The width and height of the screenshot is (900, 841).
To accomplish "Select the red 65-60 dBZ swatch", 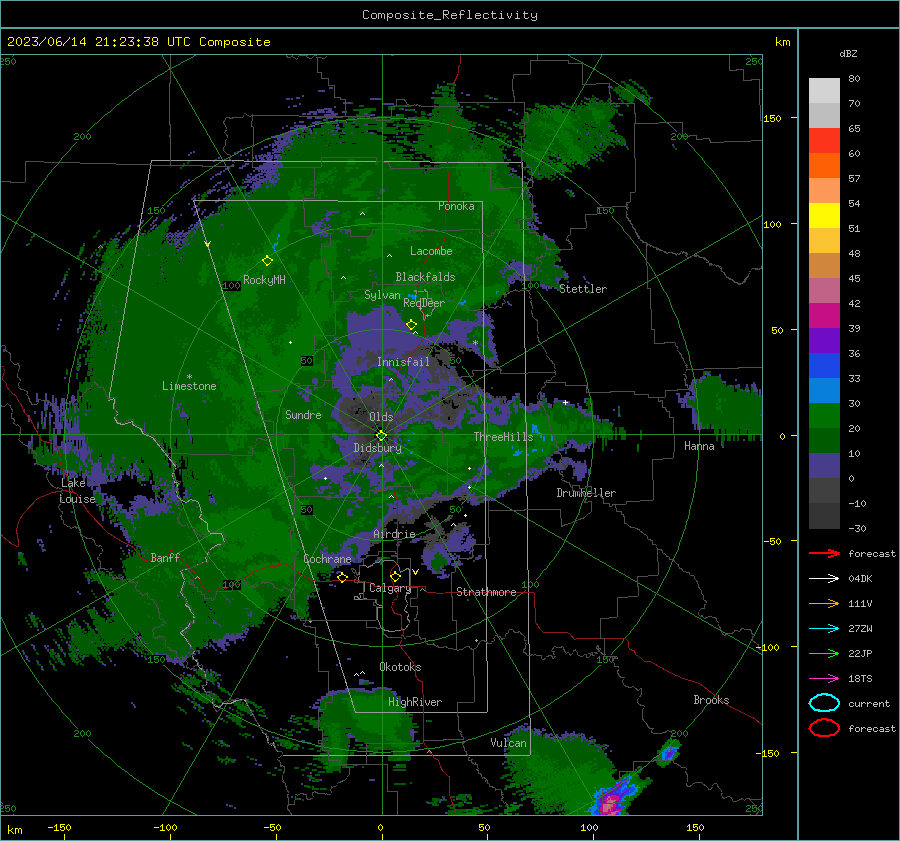I will pyautogui.click(x=824, y=141).
